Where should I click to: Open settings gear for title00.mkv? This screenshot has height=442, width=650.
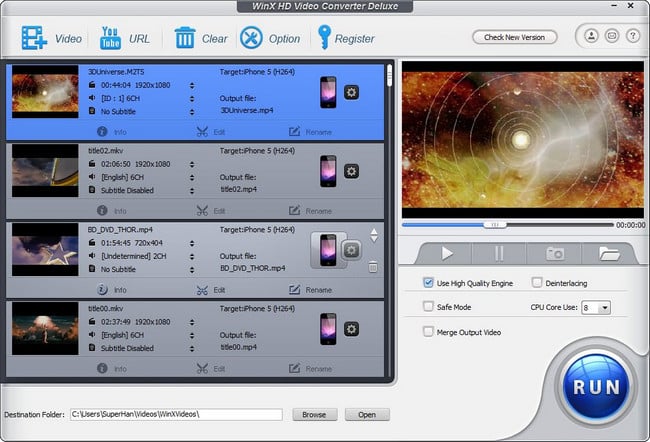pos(351,329)
